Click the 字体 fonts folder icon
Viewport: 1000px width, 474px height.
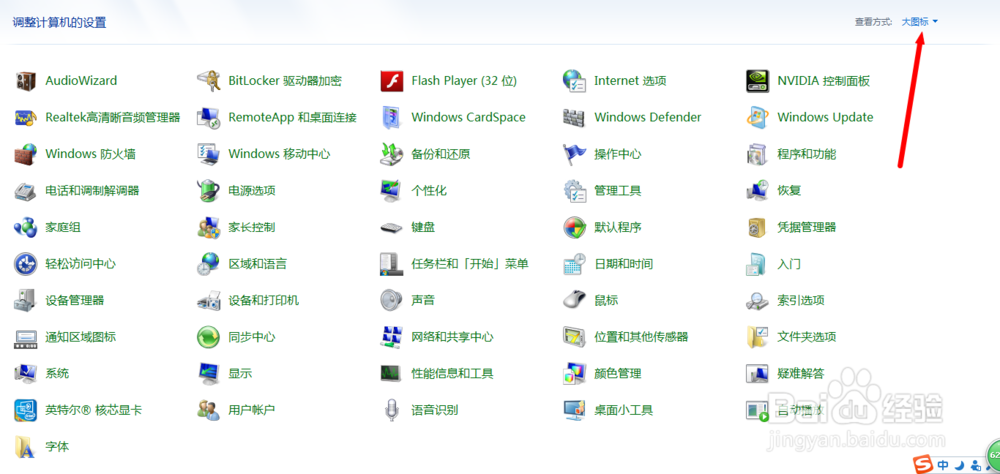tap(26, 446)
